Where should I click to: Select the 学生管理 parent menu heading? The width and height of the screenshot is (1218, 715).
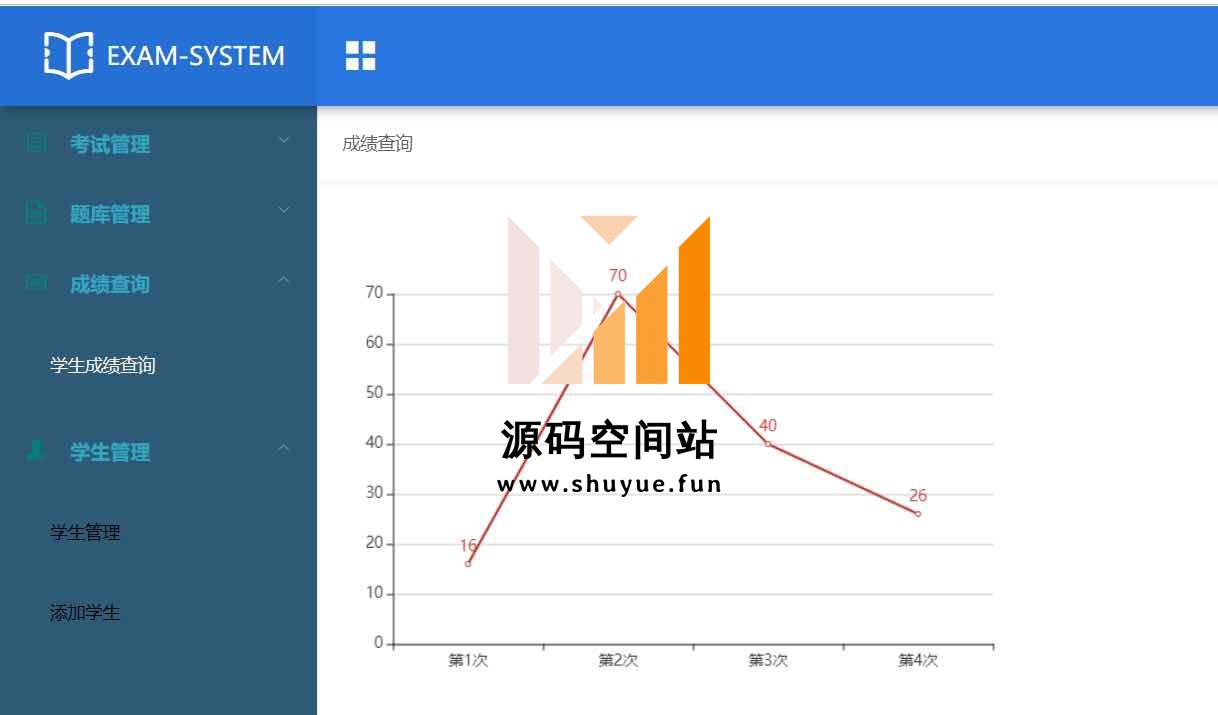pyautogui.click(x=158, y=451)
